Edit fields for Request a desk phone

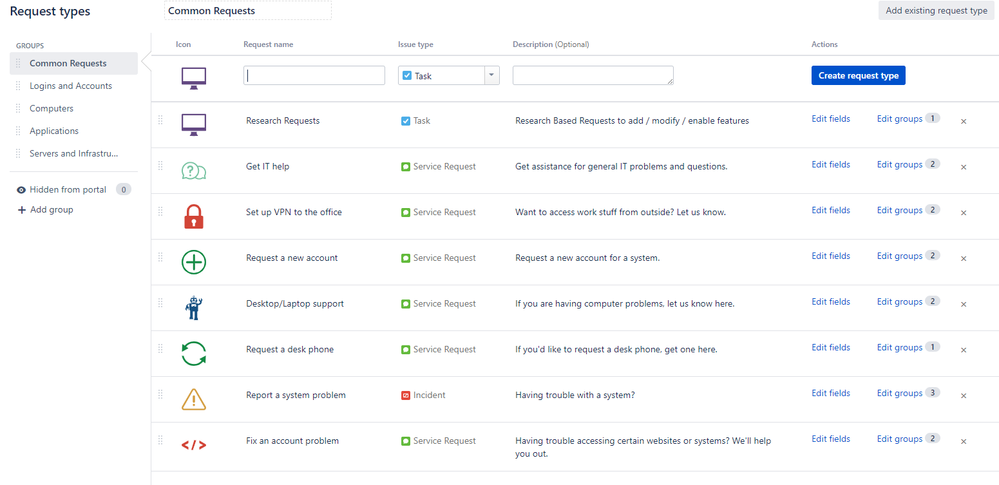pos(831,348)
